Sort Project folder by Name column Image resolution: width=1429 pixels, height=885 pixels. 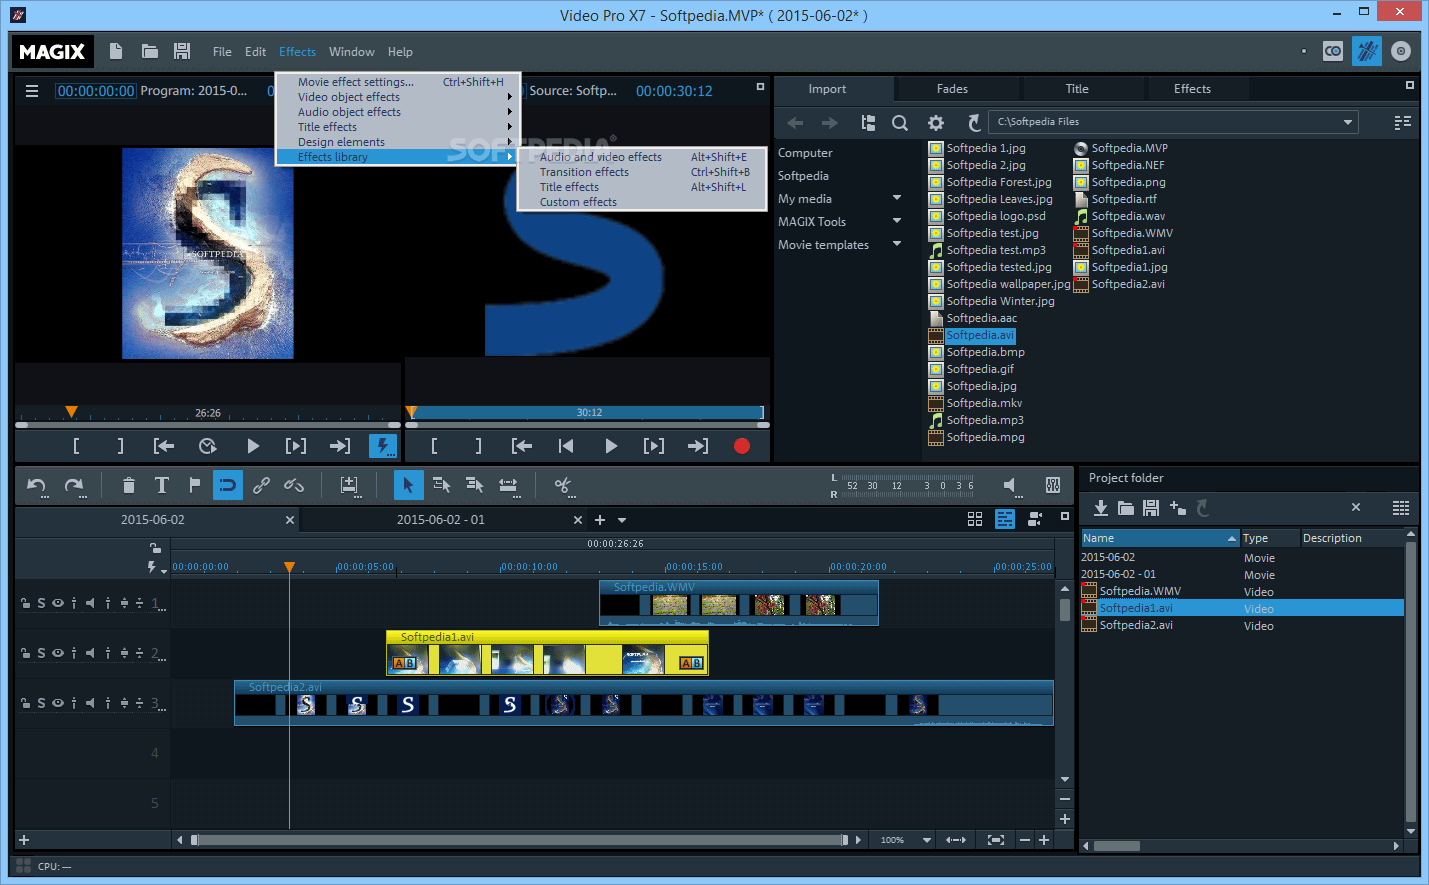click(x=1159, y=538)
